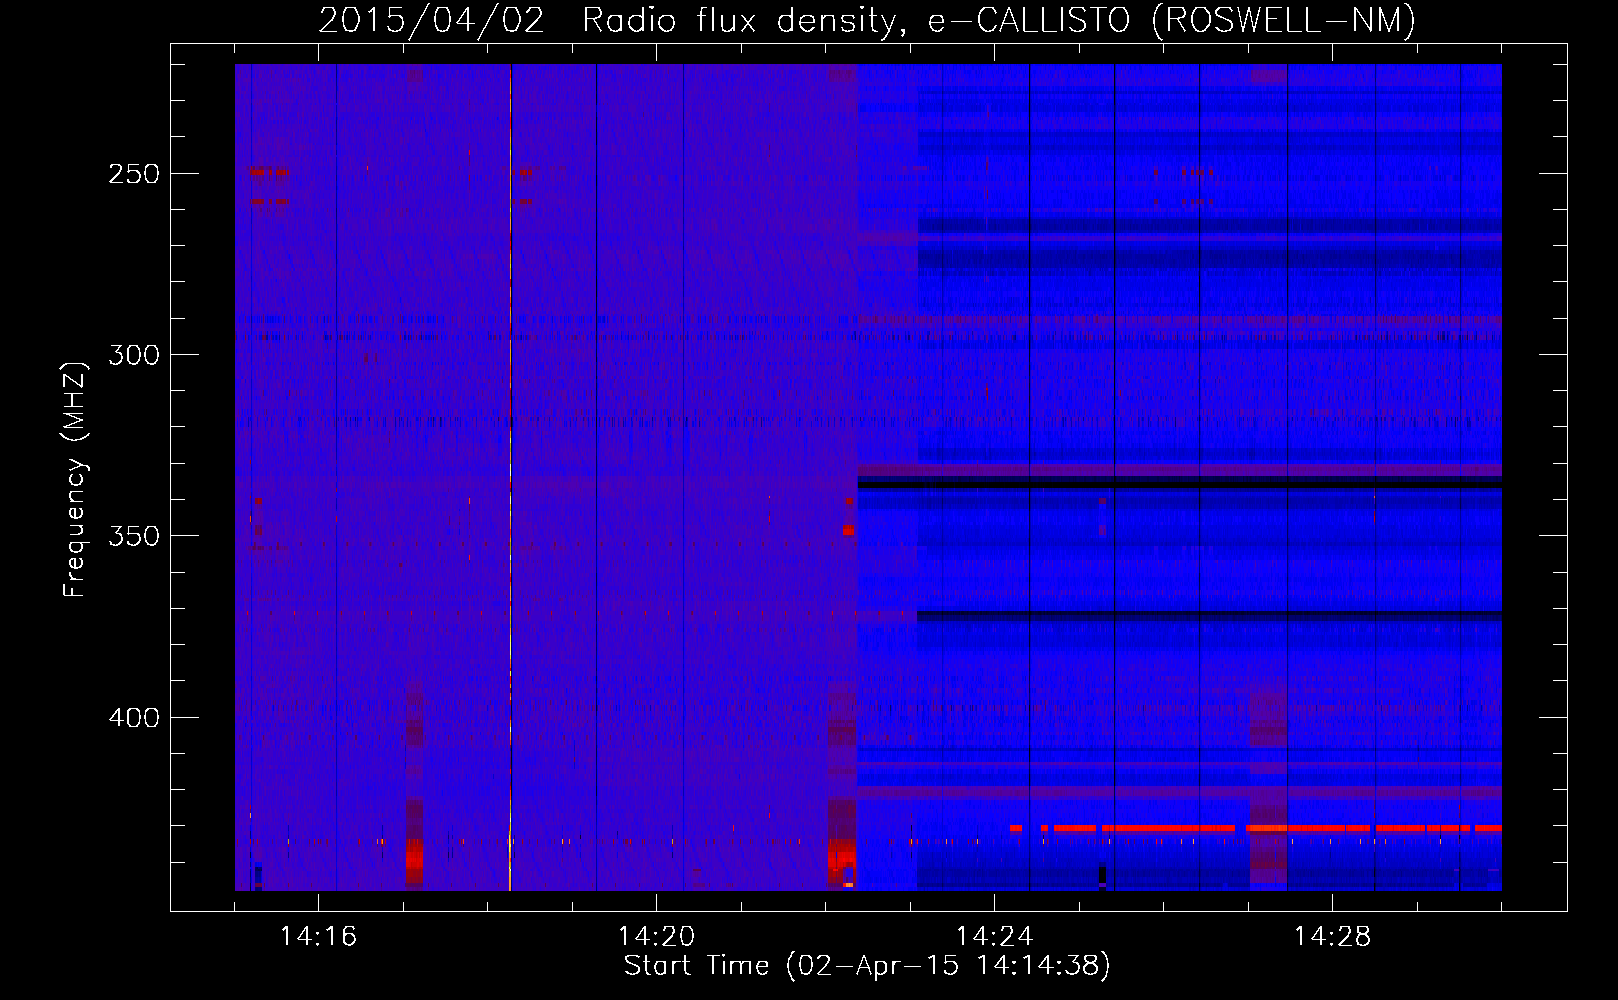Click the 14:24 time axis label
The width and height of the screenshot is (1618, 1000).
pos(994,937)
